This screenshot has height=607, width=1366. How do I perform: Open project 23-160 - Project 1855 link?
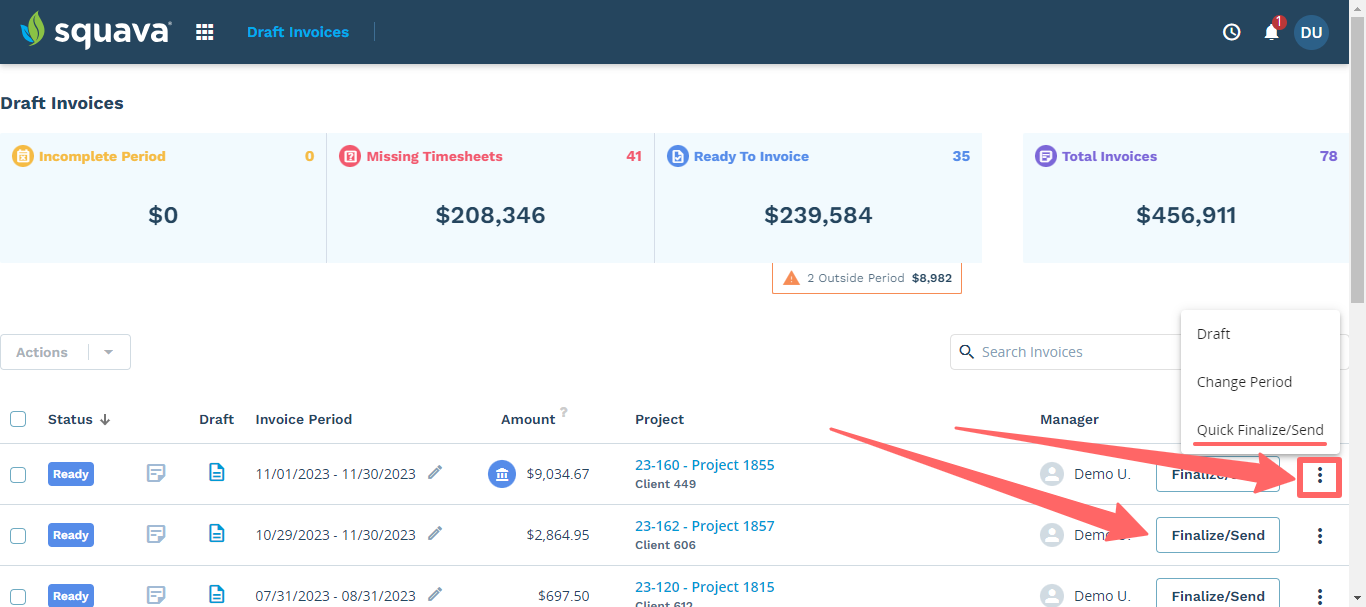pyautogui.click(x=704, y=464)
